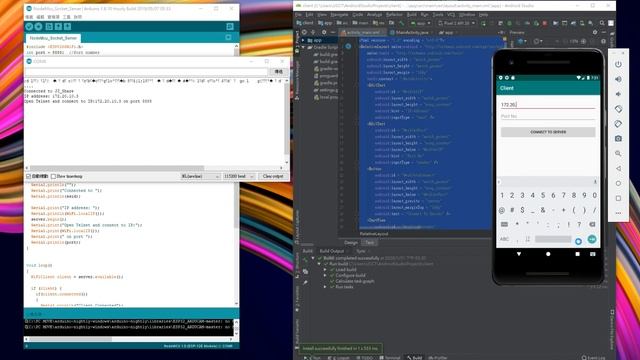Open the Arduino tab options dropdown arrow
640x360 pixels.
point(228,38)
